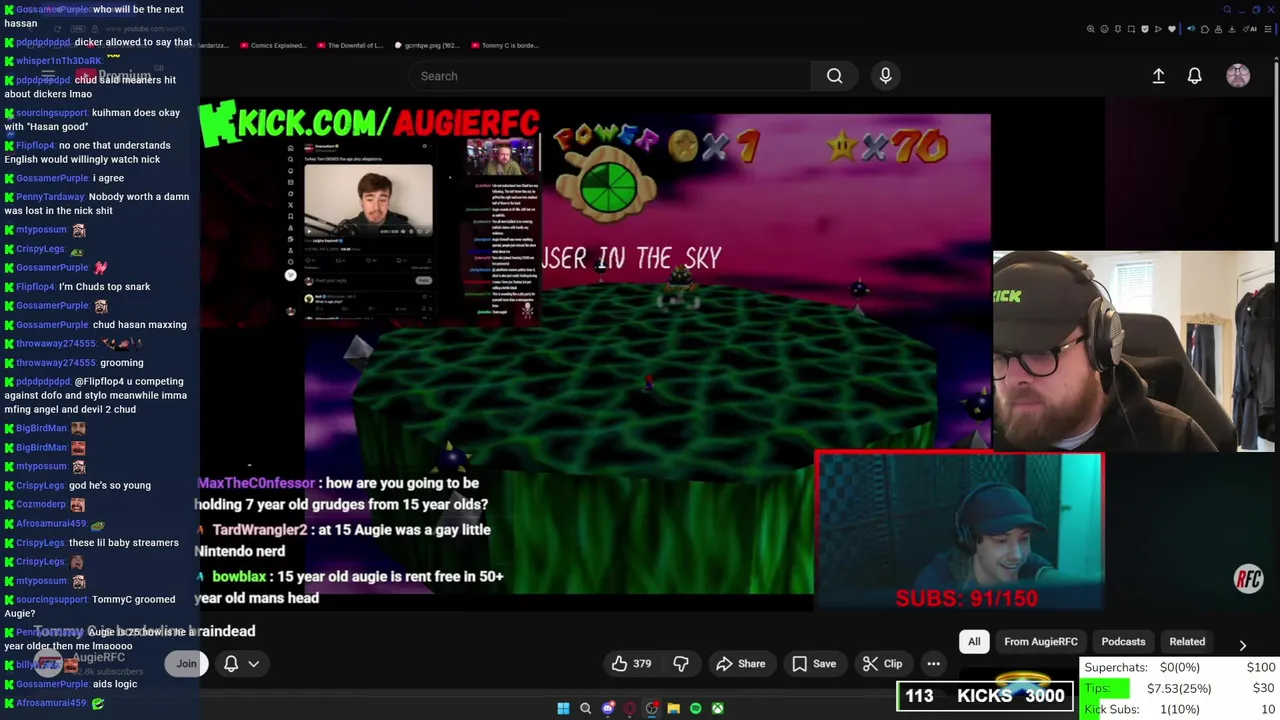Open the YouTube upload/create icon
The height and width of the screenshot is (720, 1280).
click(x=1158, y=76)
